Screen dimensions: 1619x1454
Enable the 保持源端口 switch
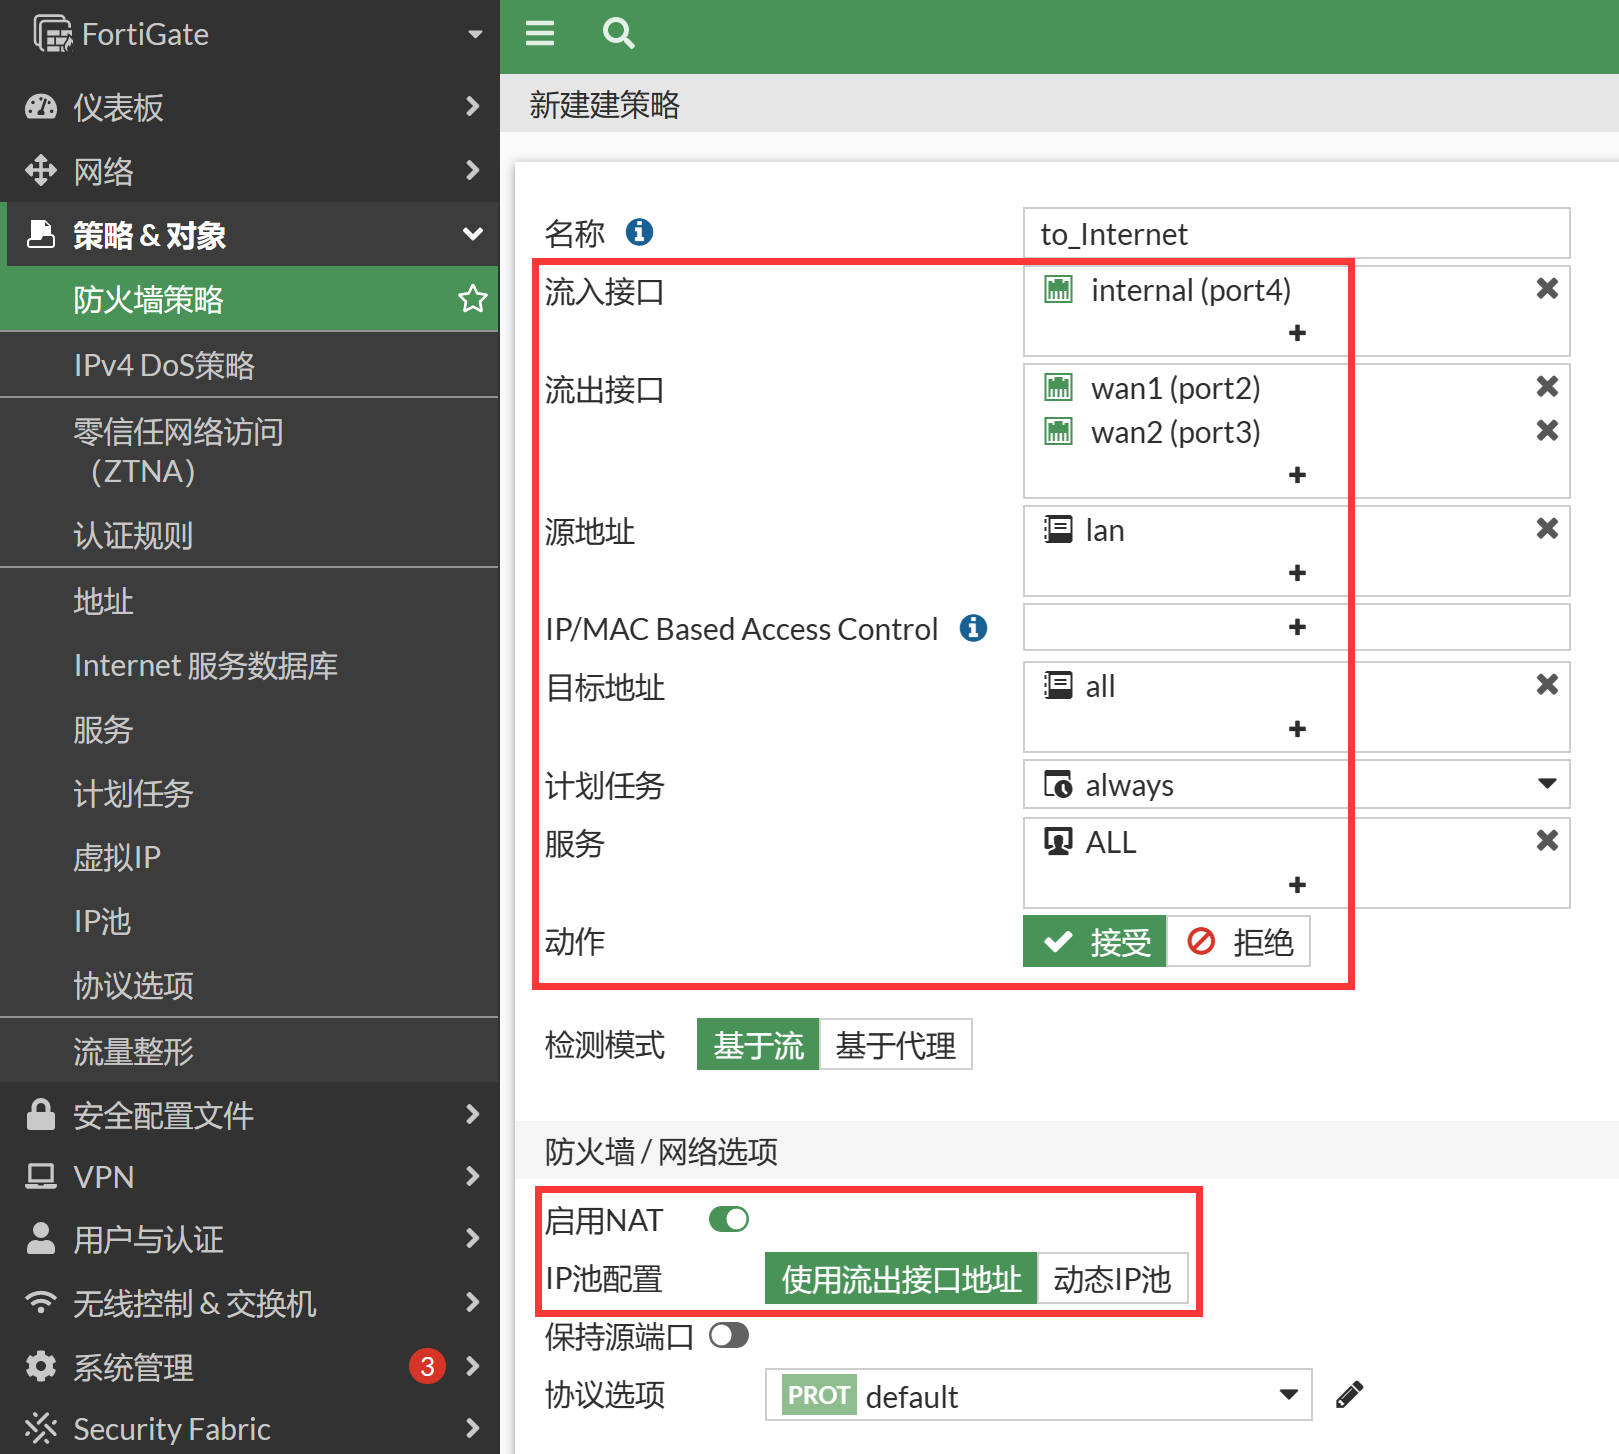[x=728, y=1336]
